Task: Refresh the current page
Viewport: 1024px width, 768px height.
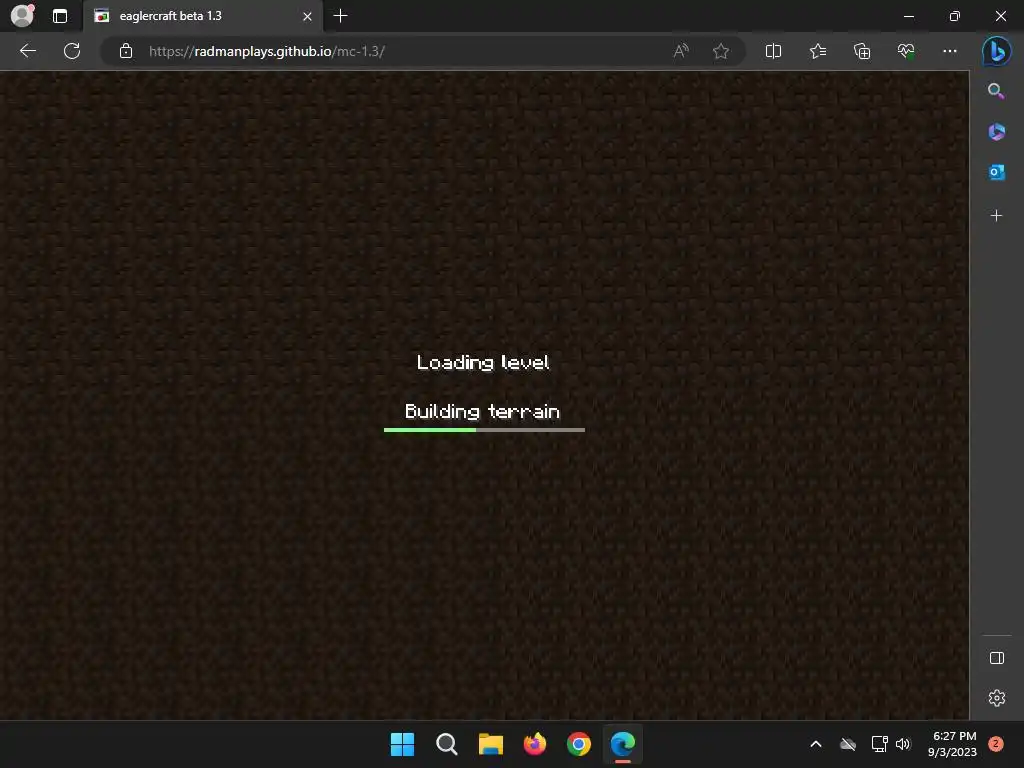Action: coord(72,51)
